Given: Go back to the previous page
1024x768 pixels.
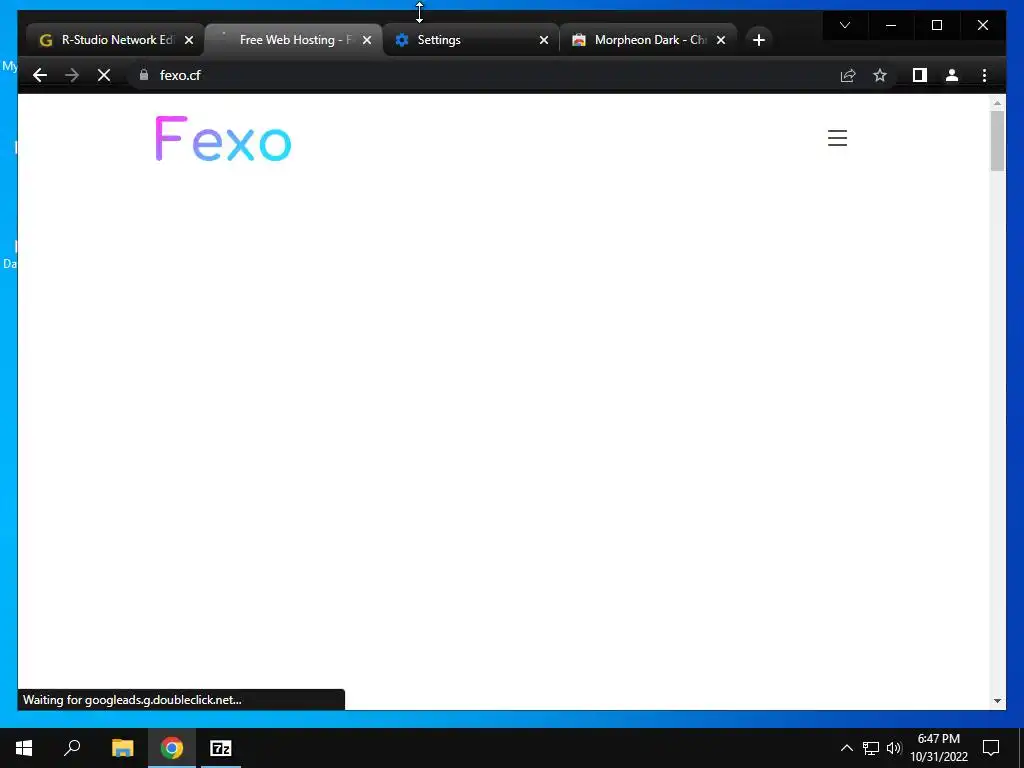Looking at the screenshot, I should [x=40, y=75].
